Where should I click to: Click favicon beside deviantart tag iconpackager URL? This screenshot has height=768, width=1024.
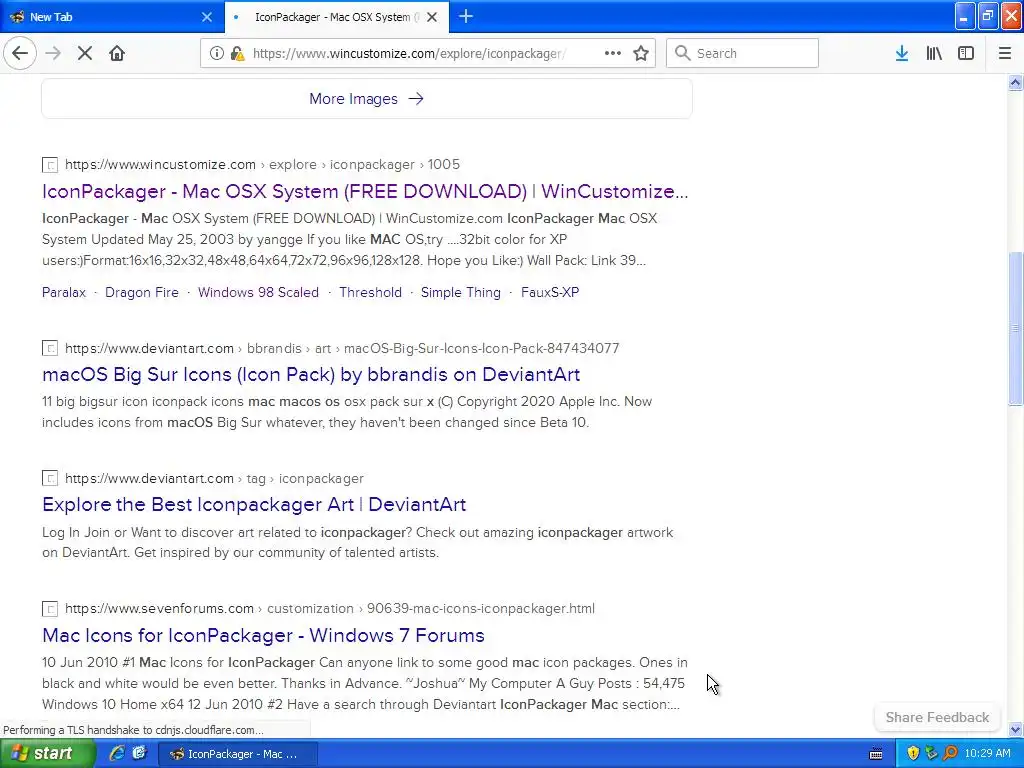(x=50, y=479)
